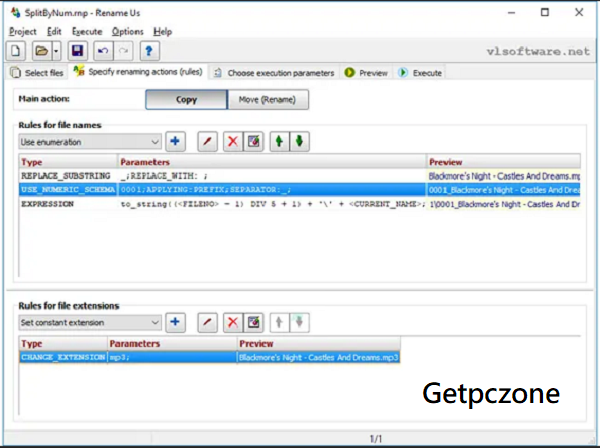The height and width of the screenshot is (448, 600).
Task: Click Castles And Dreams.mp3 extension preview cell
Action: 318,357
